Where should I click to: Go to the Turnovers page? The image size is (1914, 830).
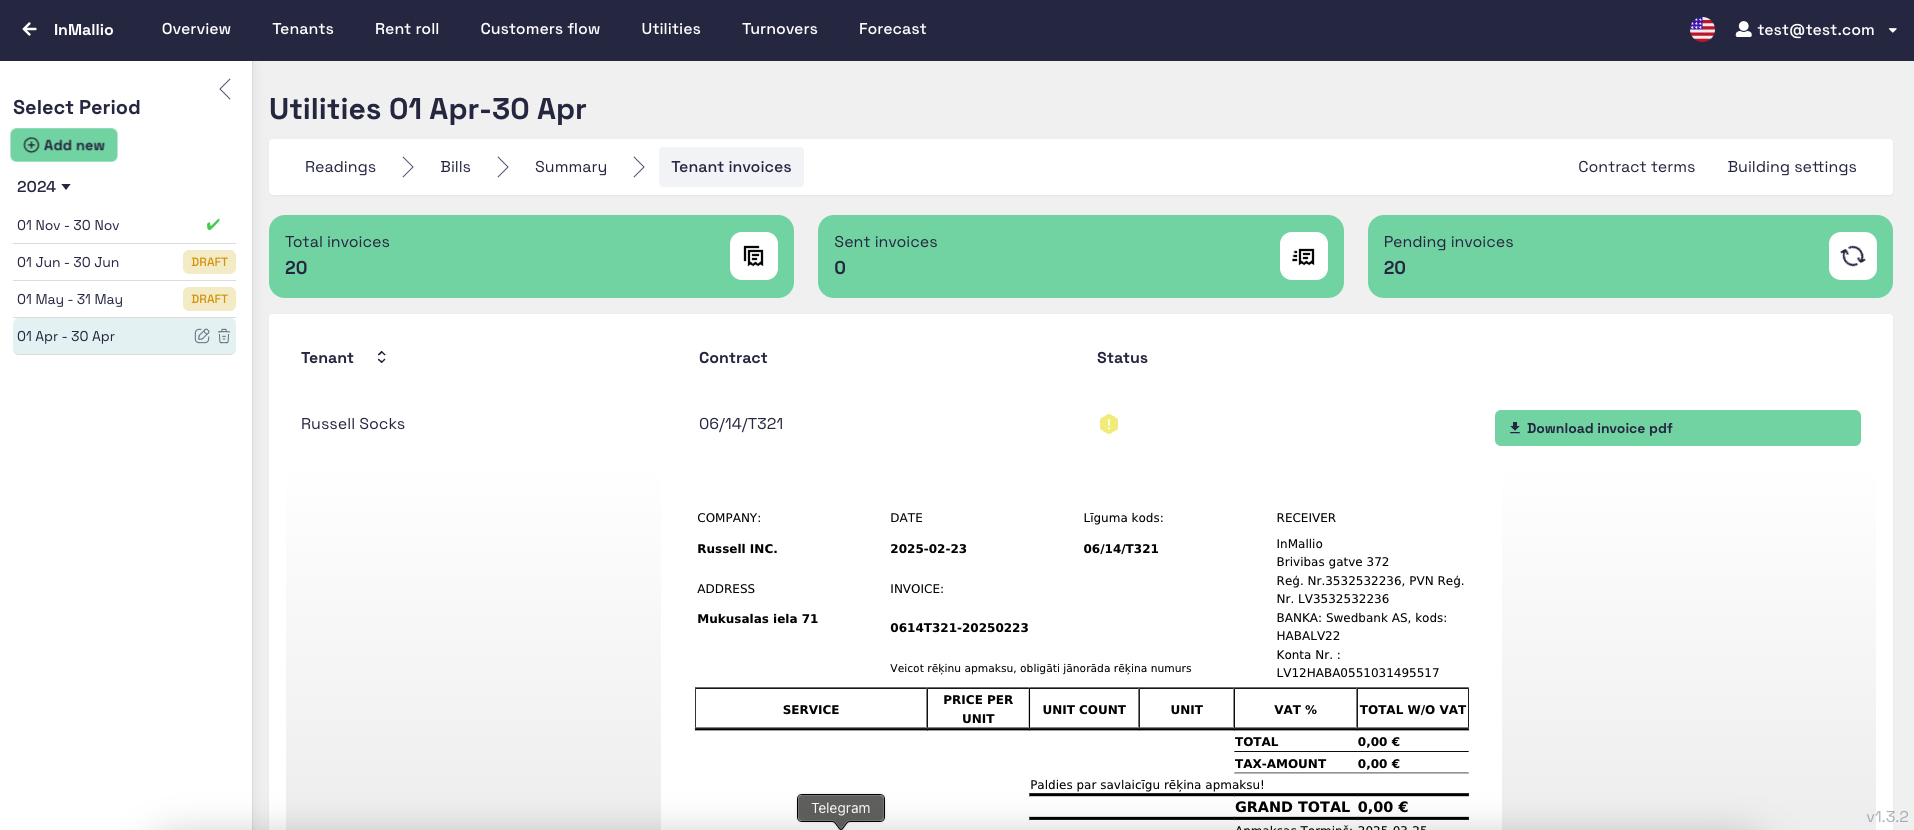780,29
